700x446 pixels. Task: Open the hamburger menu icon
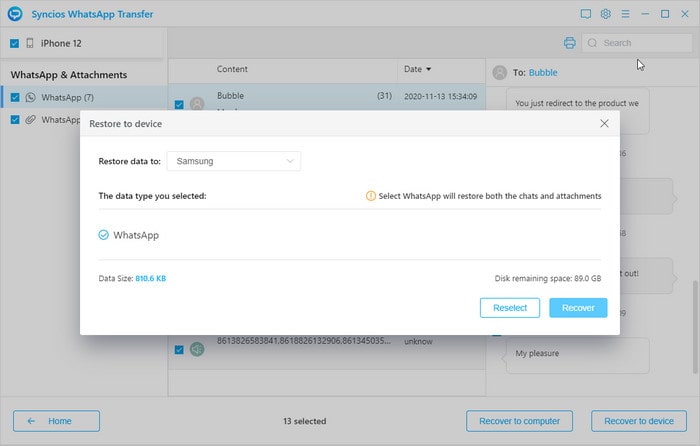625,14
